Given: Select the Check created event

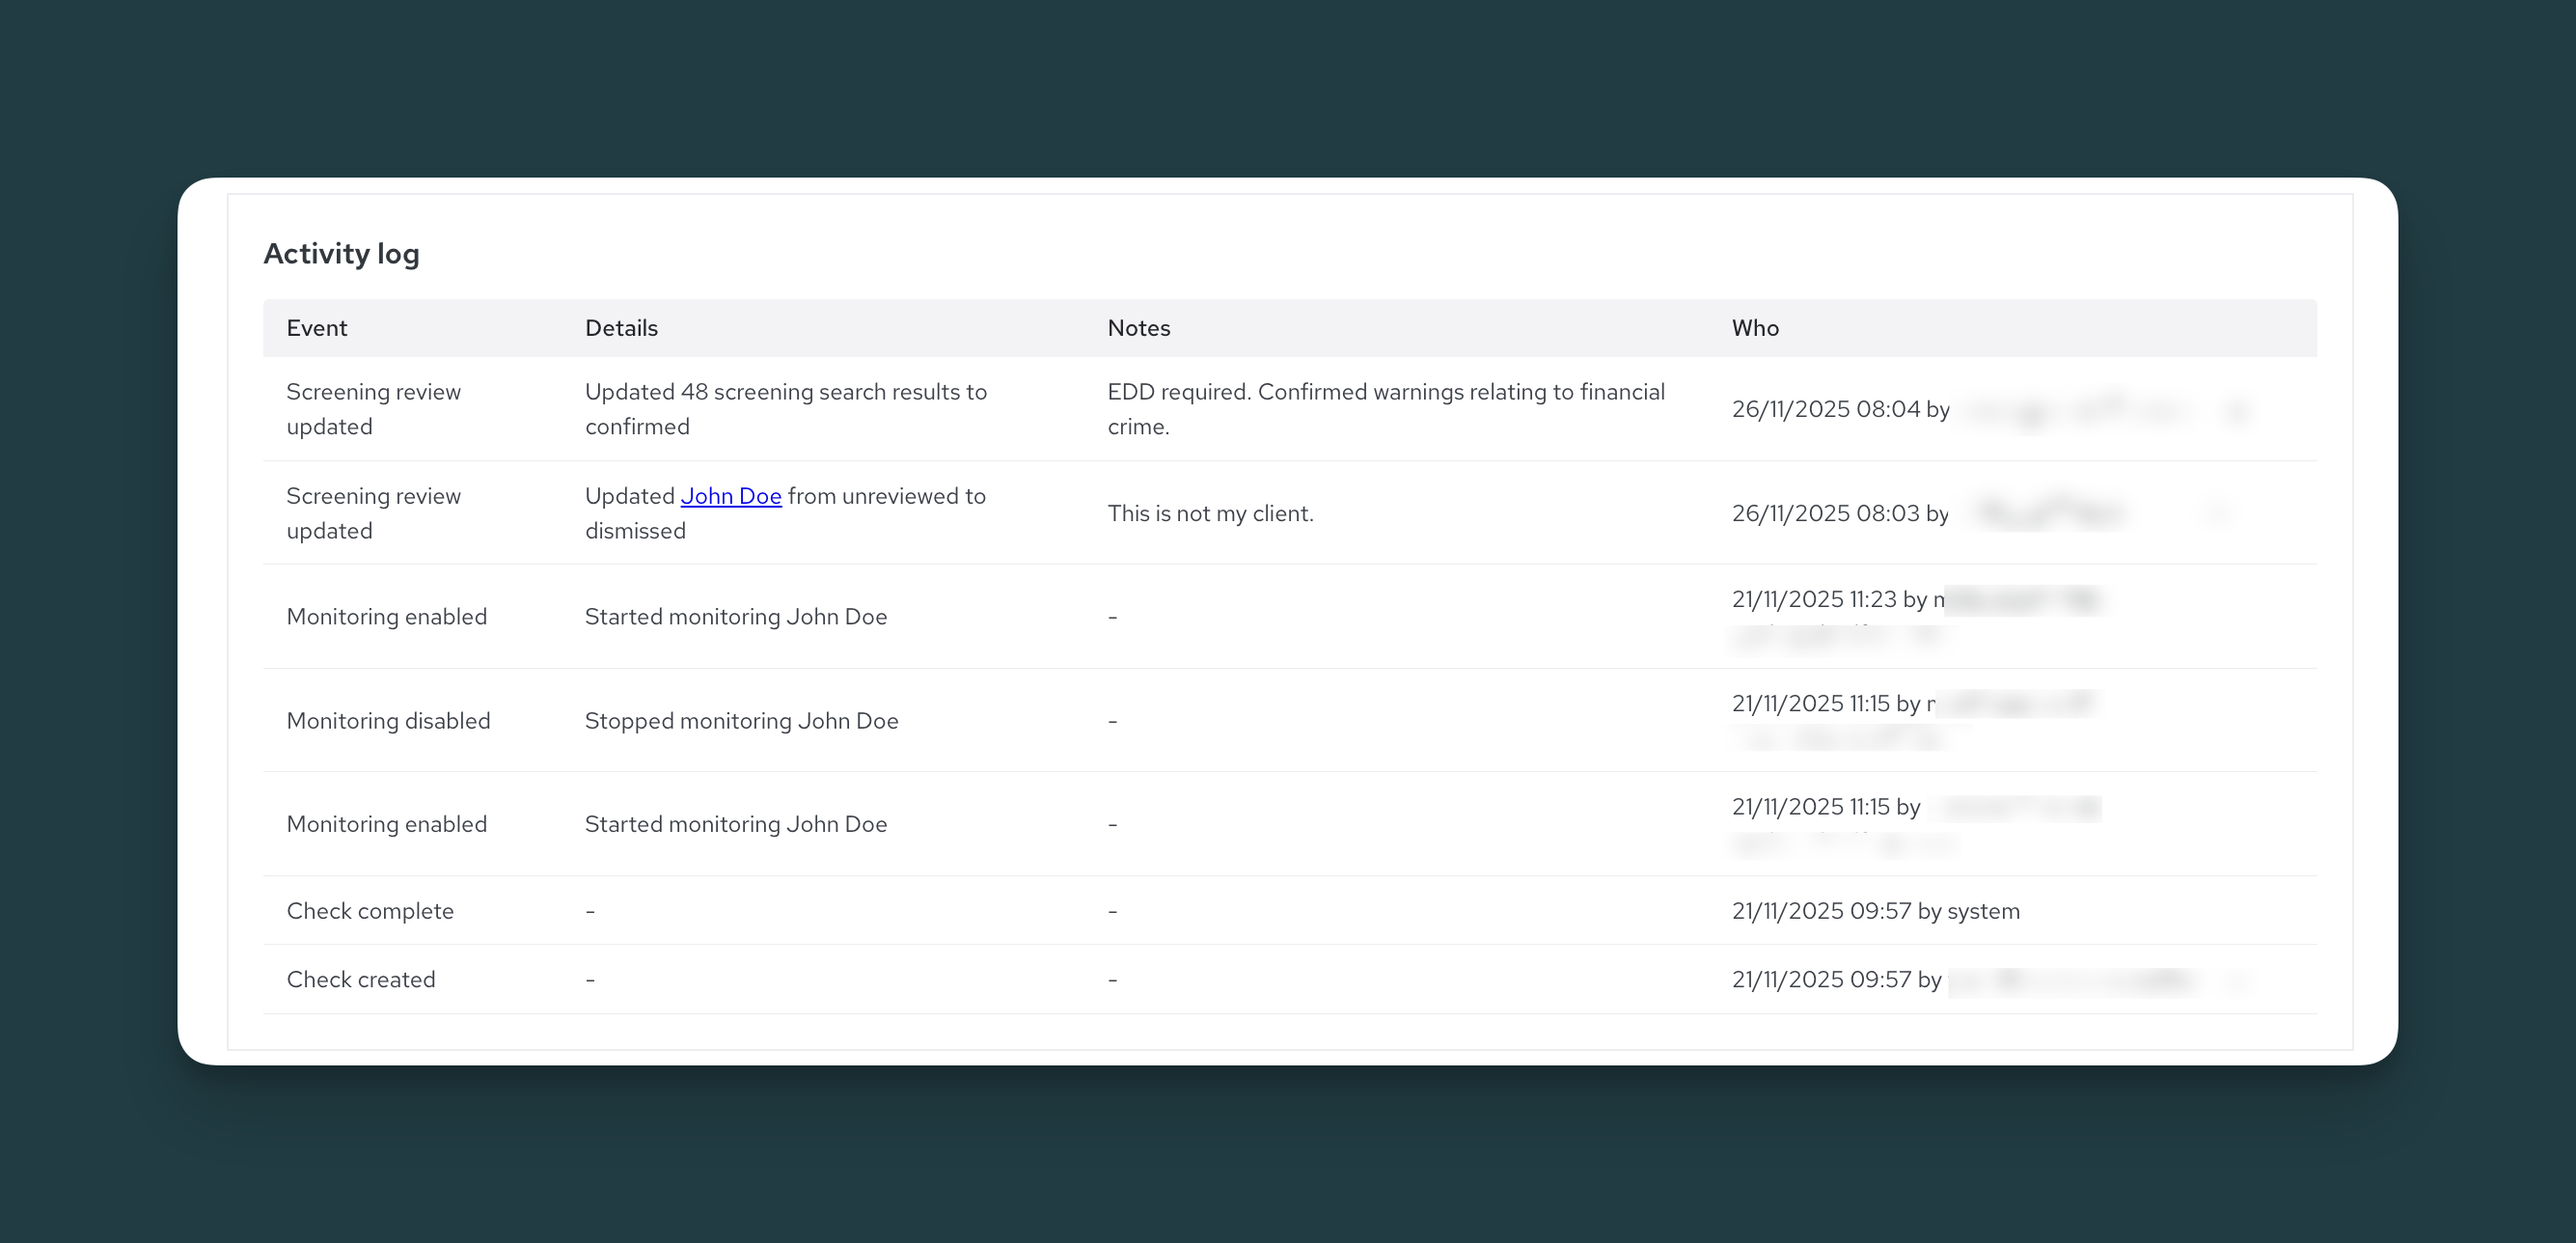Looking at the screenshot, I should 361,979.
